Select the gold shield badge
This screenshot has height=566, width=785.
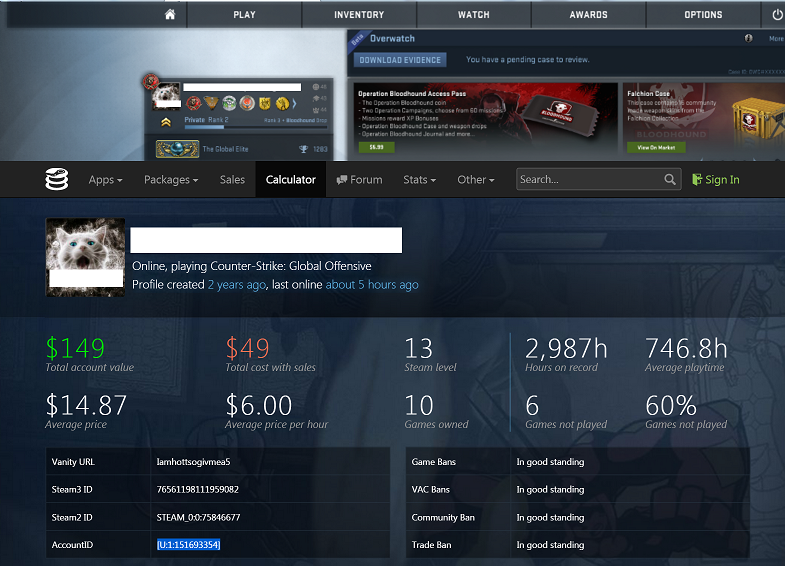[265, 103]
